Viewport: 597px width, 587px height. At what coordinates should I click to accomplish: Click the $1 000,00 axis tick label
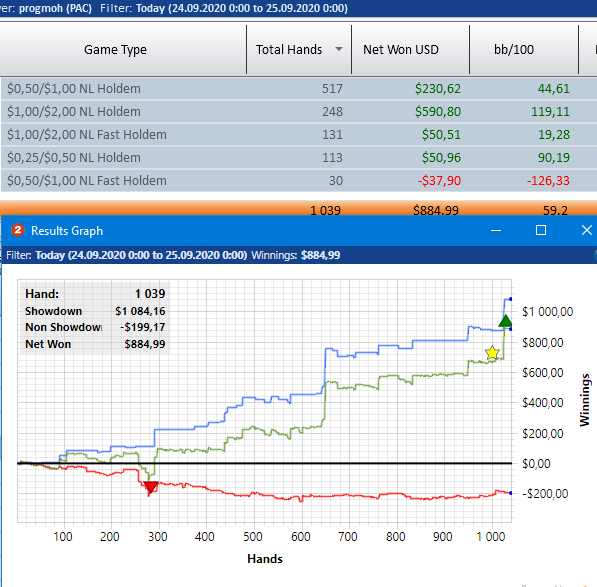point(548,312)
